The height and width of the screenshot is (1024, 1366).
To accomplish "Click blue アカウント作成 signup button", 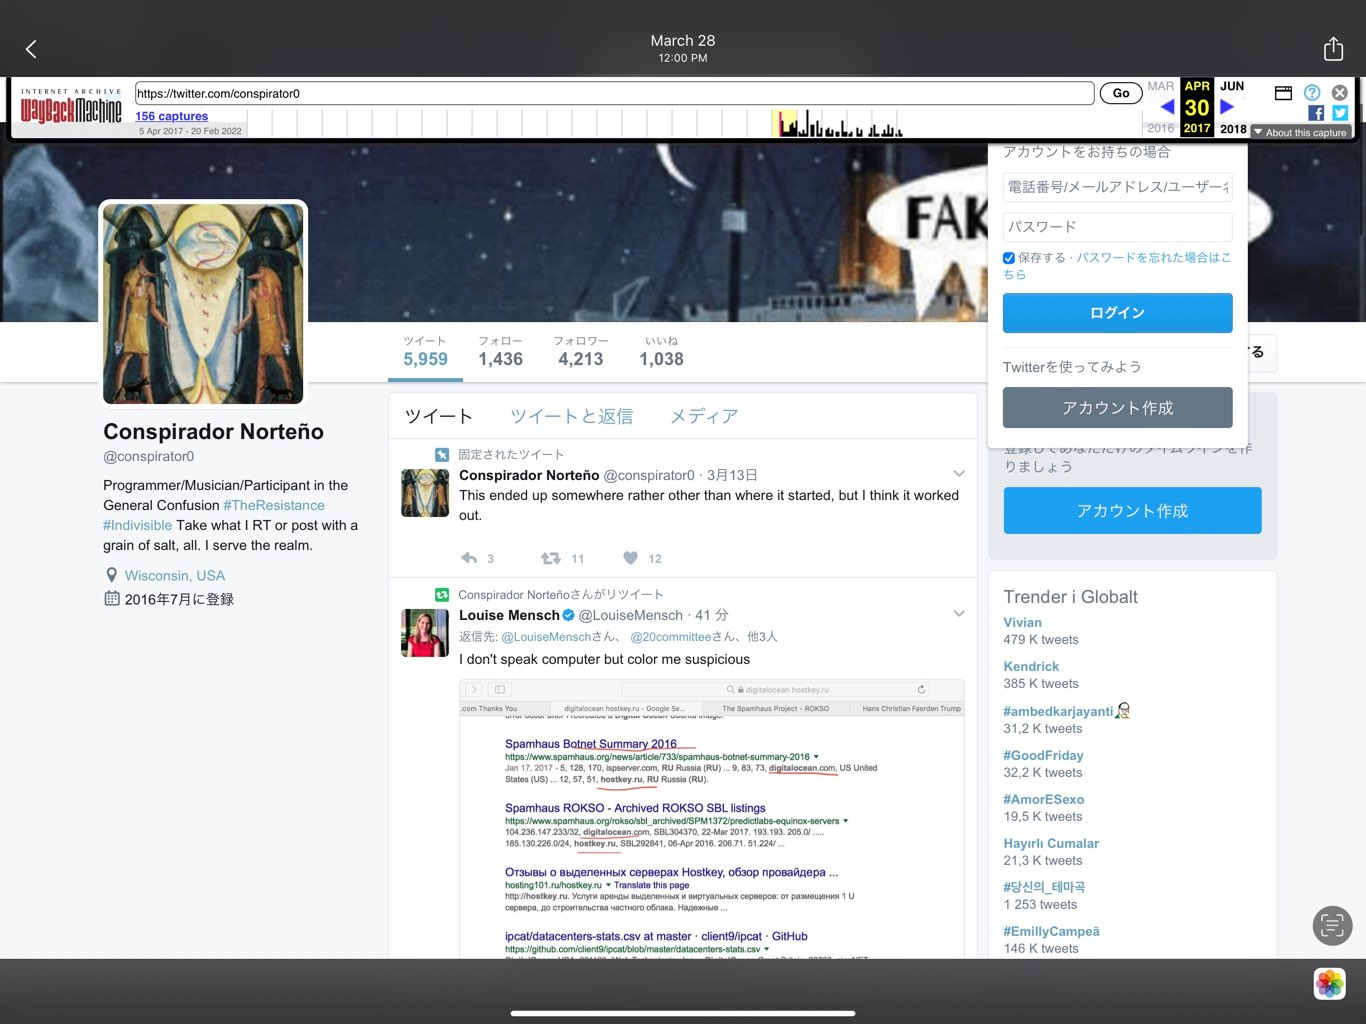I will tap(1132, 511).
